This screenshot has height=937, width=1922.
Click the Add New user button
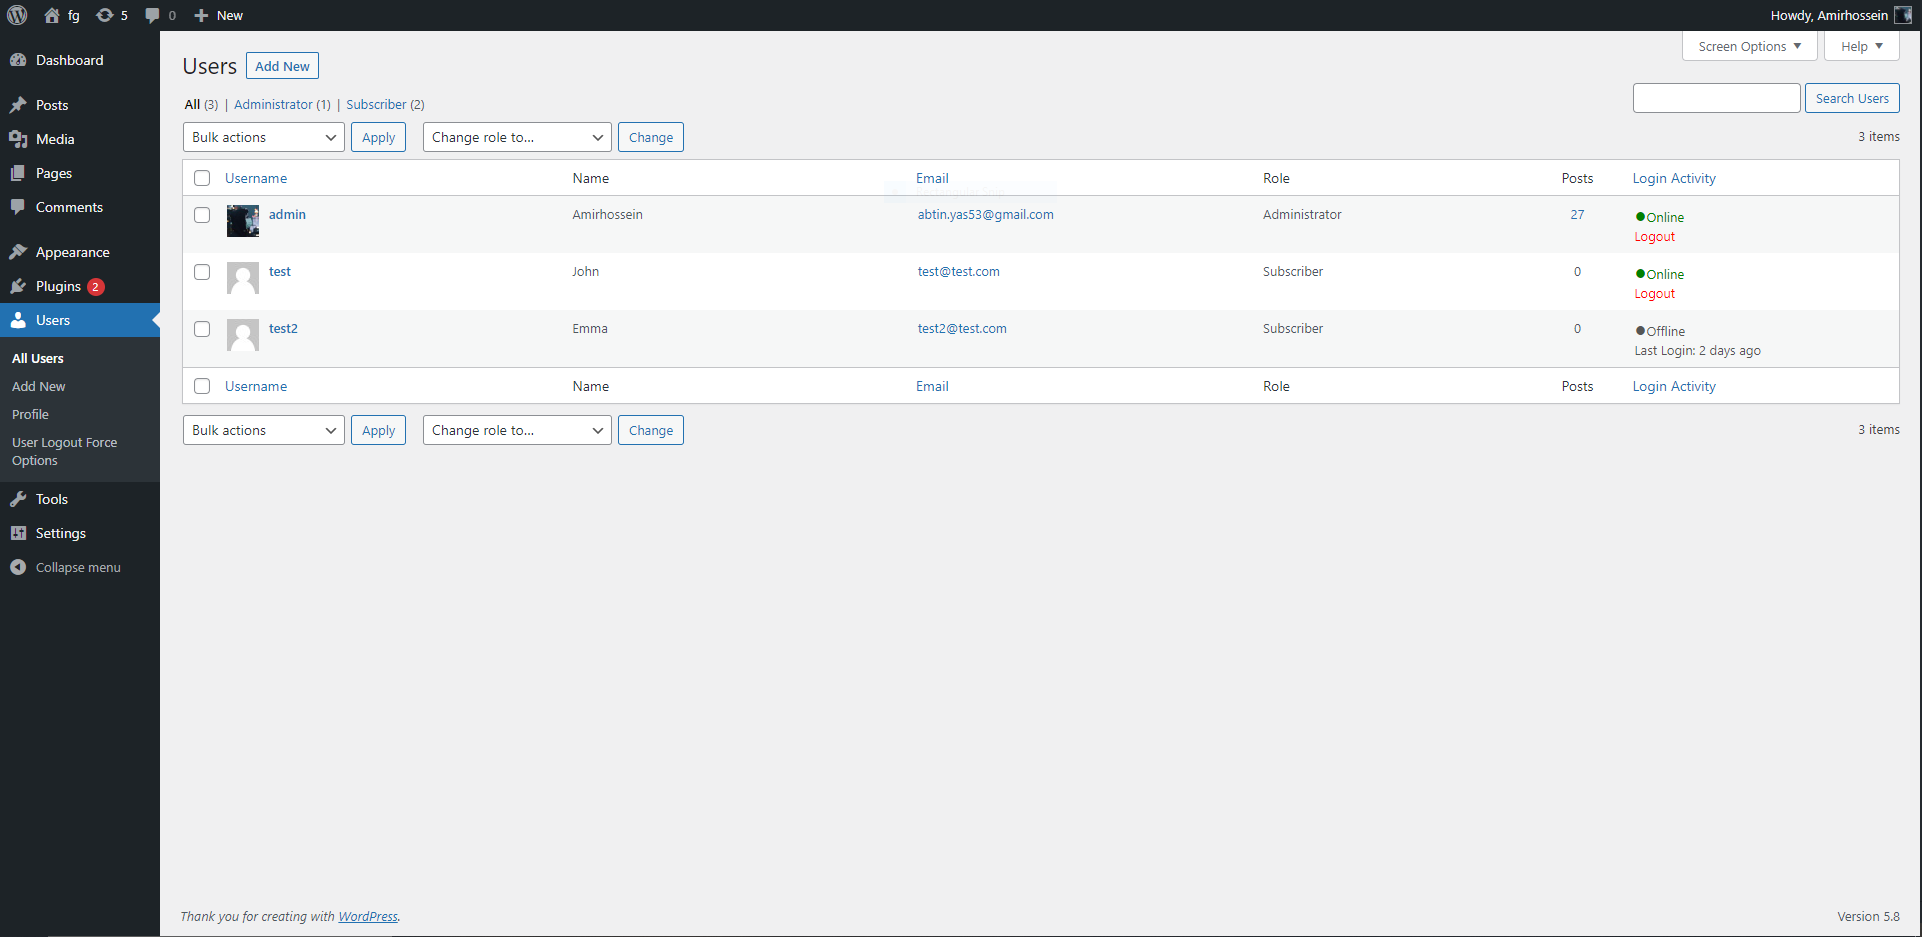point(282,65)
